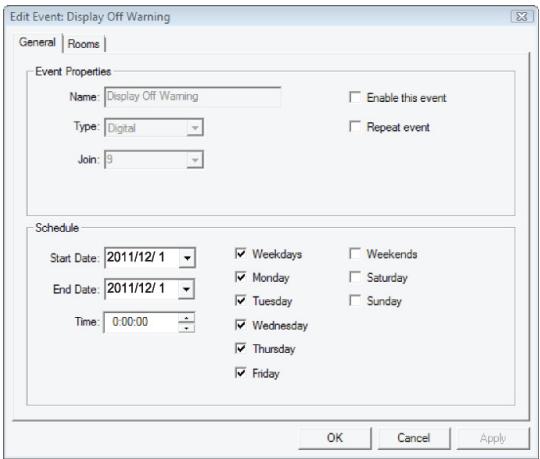
Task: Expand the Type dropdown
Action: (x=195, y=128)
